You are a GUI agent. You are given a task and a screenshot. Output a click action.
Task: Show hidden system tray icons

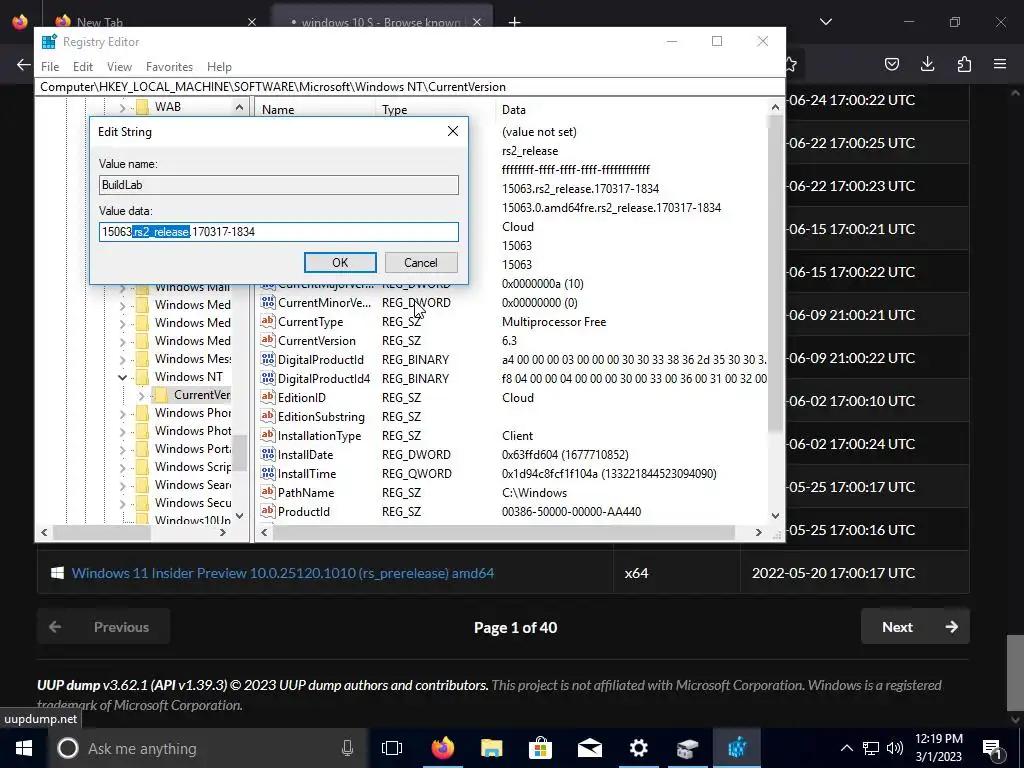[x=846, y=748]
